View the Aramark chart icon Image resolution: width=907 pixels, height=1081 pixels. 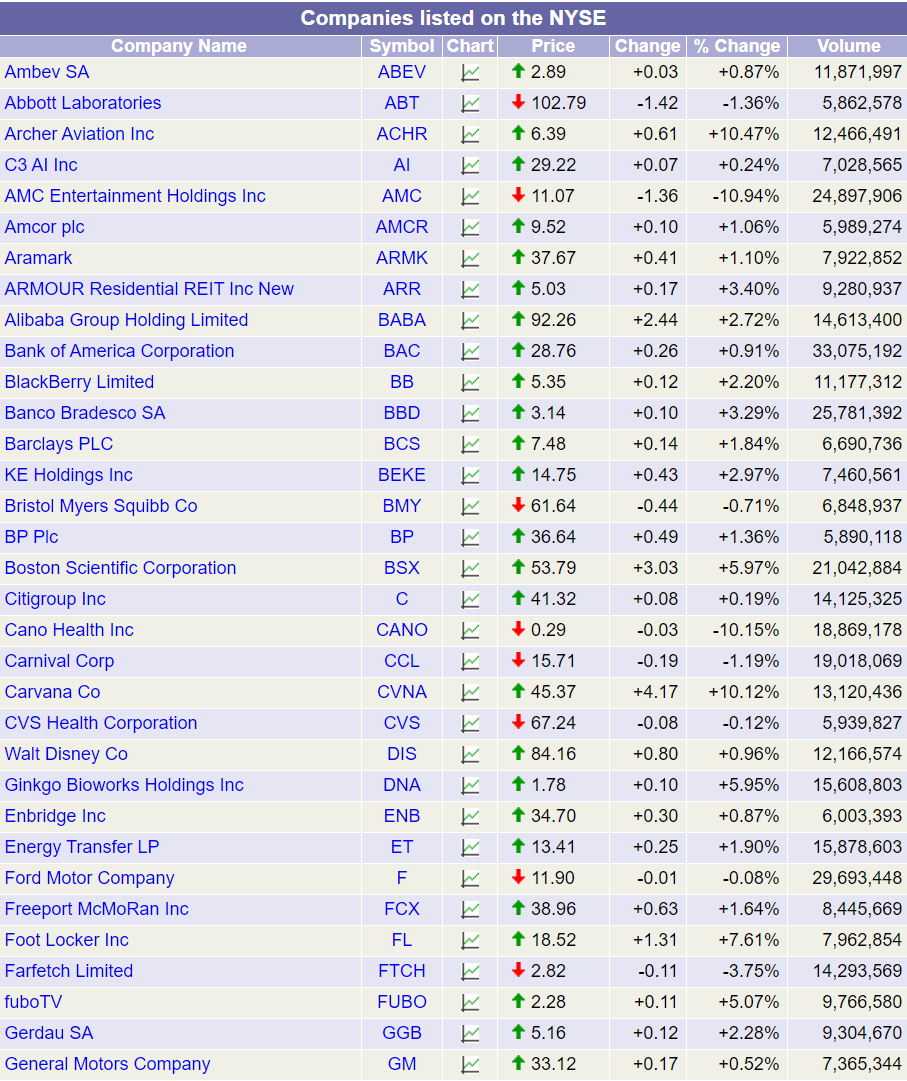pyautogui.click(x=470, y=259)
